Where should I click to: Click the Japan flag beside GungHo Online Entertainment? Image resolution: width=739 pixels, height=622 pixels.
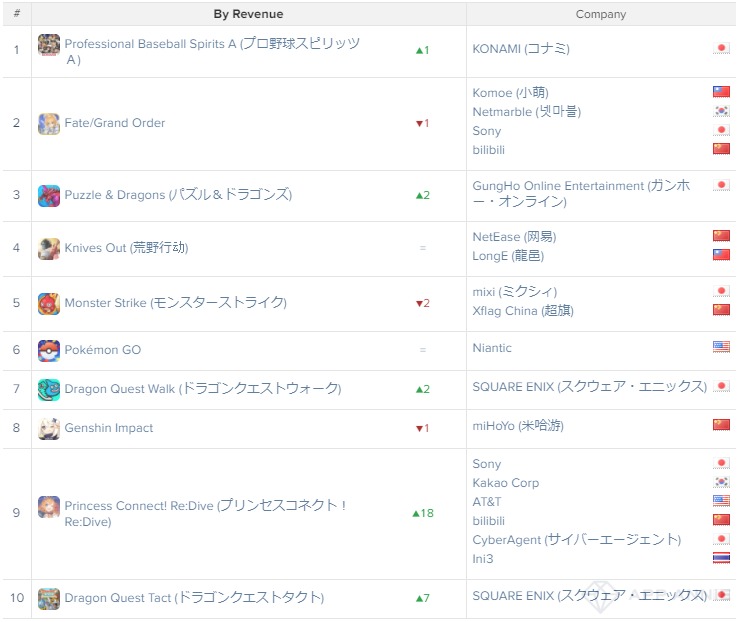point(721,185)
